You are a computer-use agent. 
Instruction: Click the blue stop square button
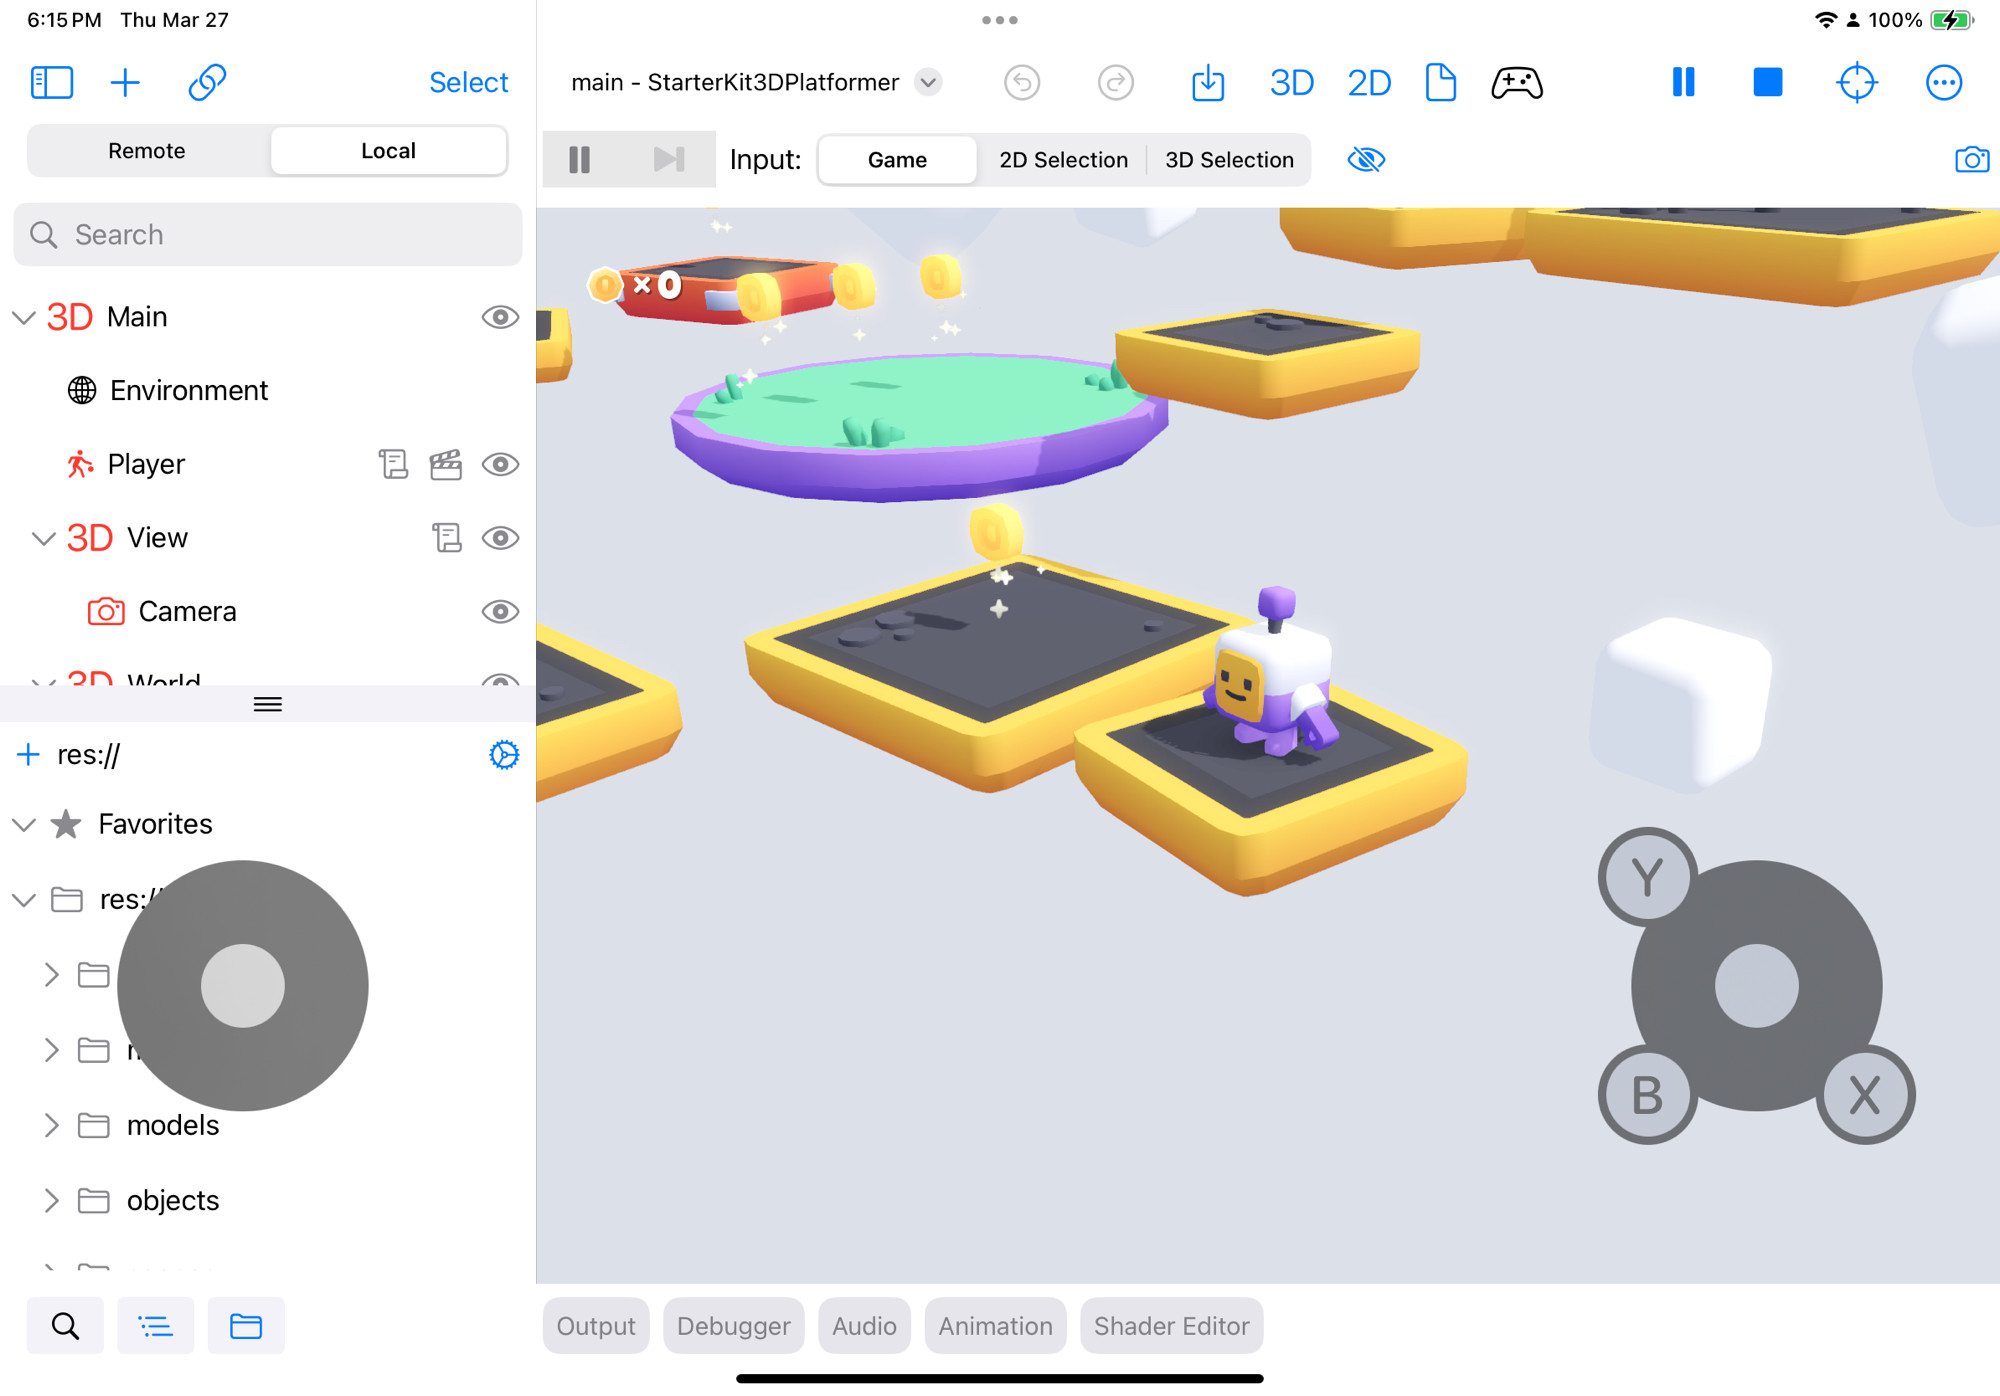pos(1767,82)
